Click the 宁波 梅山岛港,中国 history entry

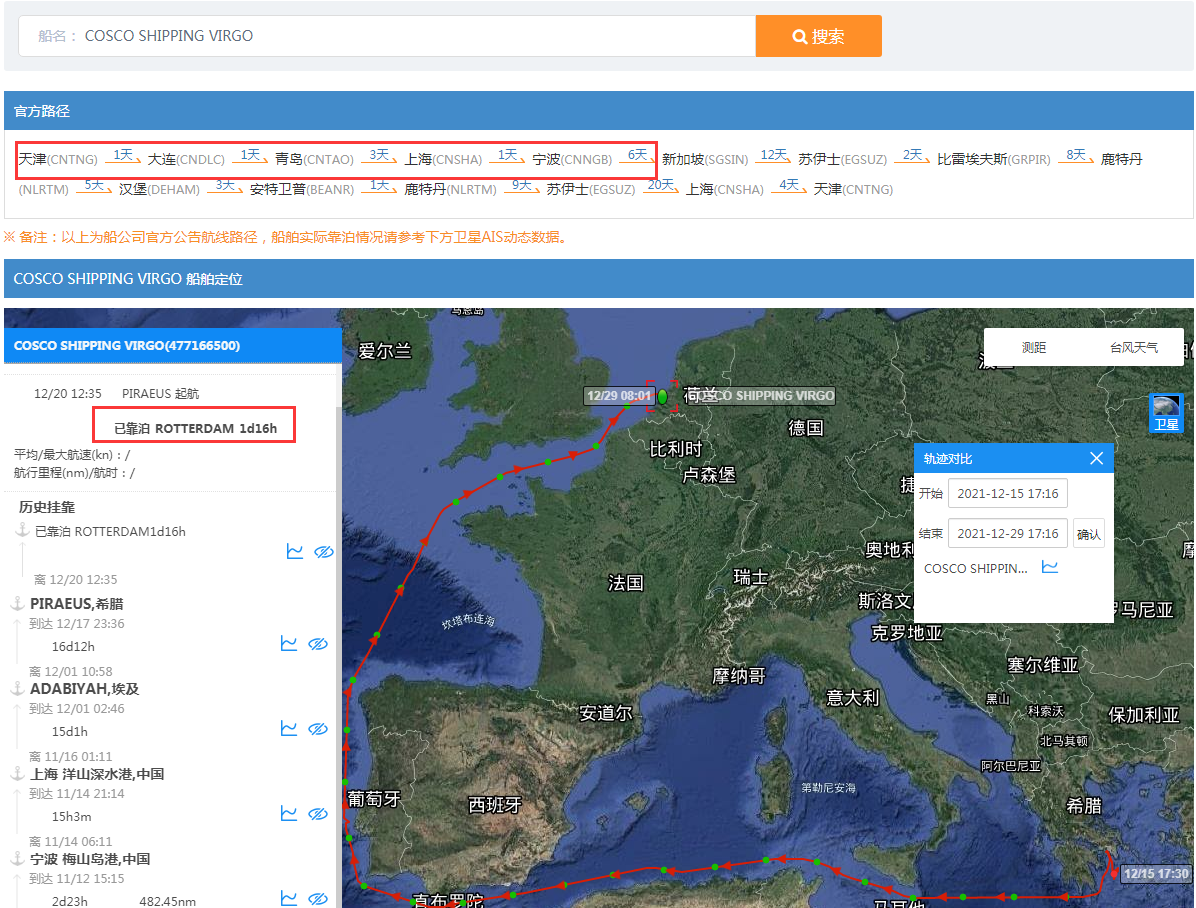click(x=90, y=858)
